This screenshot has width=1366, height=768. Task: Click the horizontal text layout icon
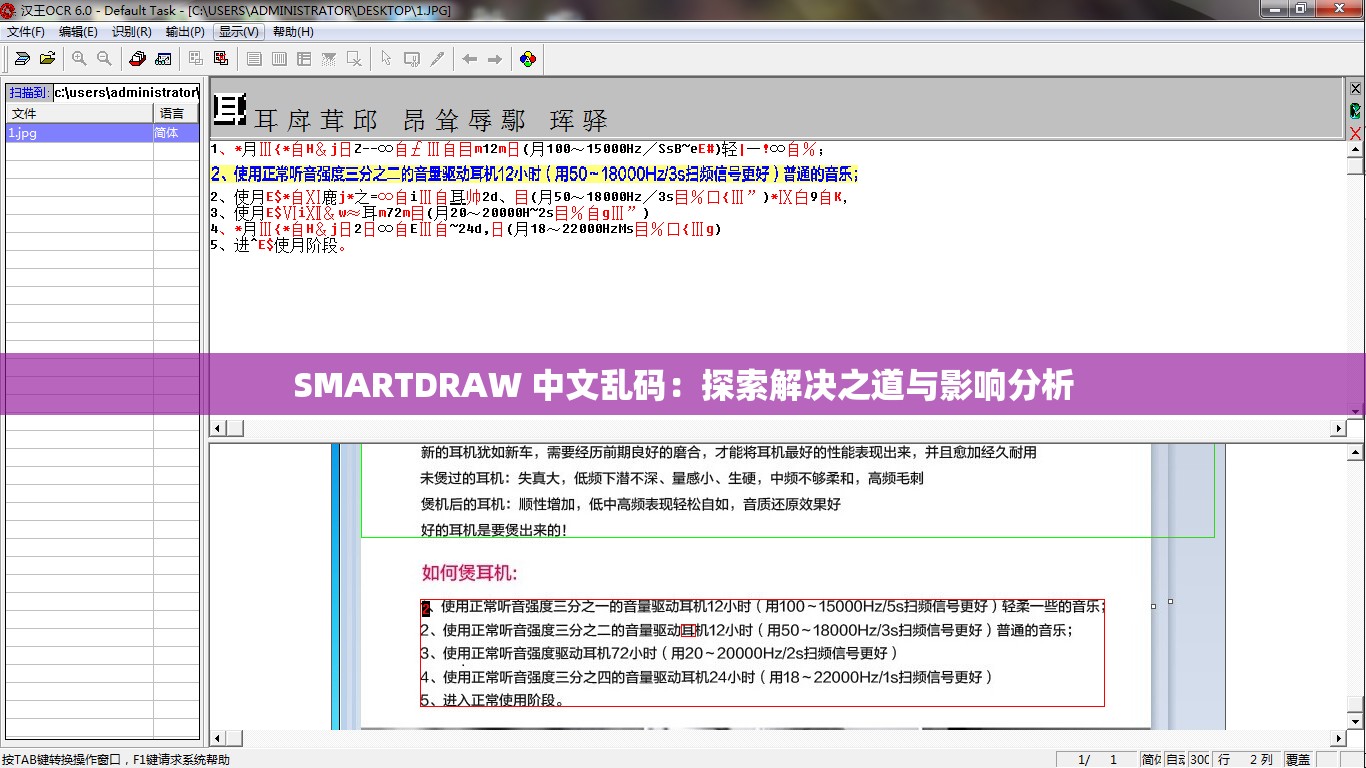click(254, 59)
